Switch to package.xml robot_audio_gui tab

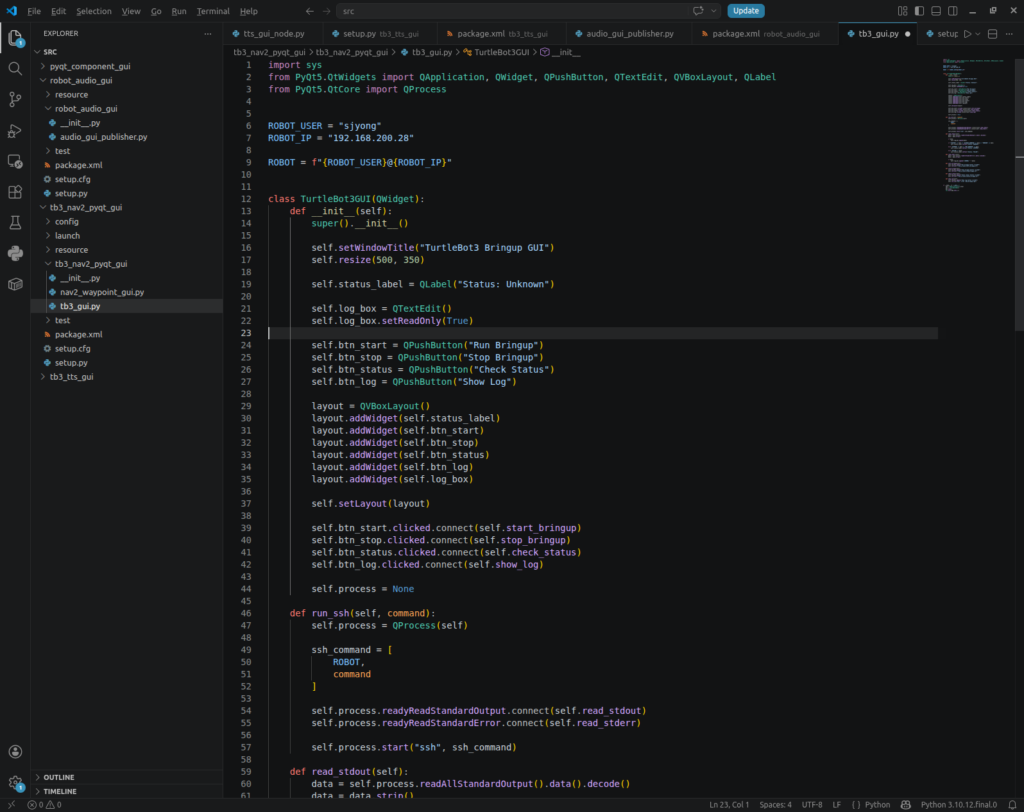(x=765, y=34)
